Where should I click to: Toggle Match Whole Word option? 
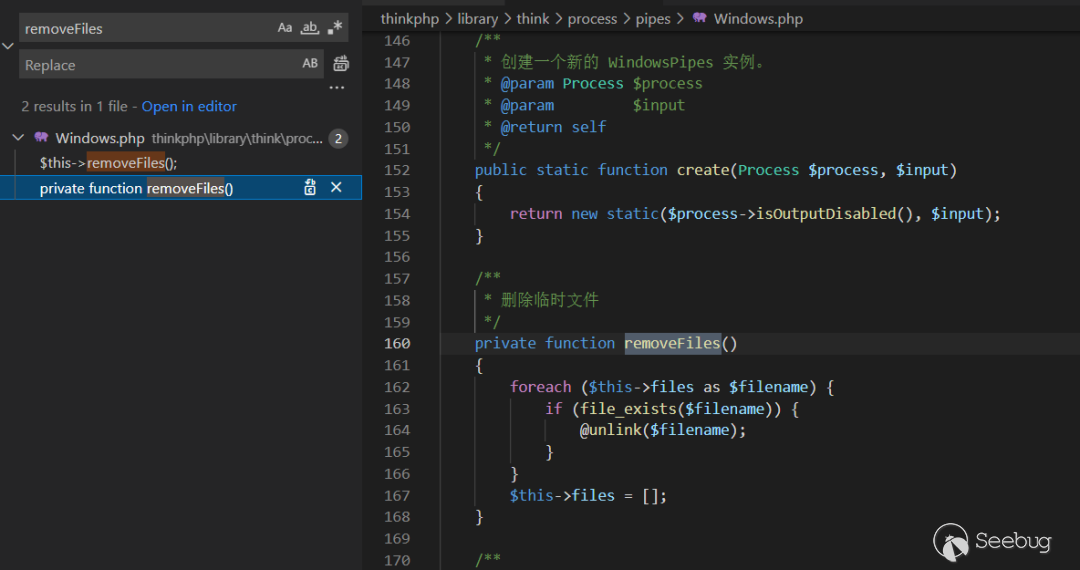point(310,28)
